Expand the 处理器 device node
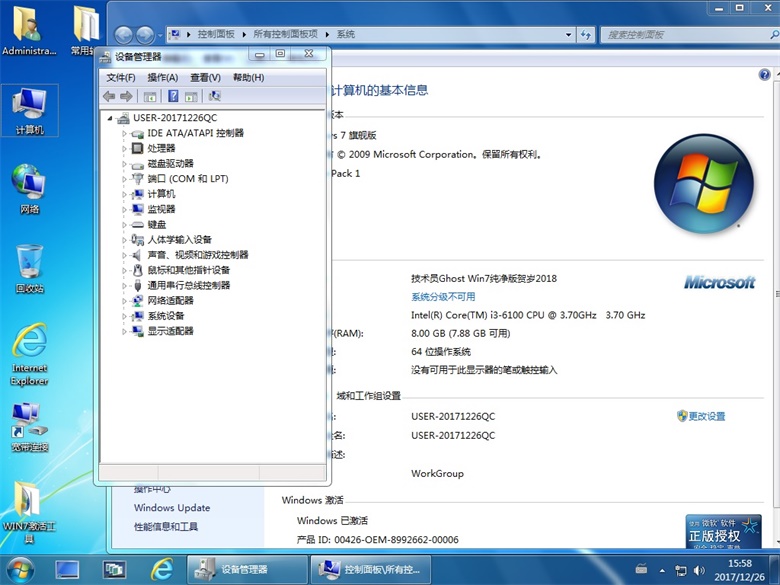The image size is (780, 585). click(x=125, y=148)
